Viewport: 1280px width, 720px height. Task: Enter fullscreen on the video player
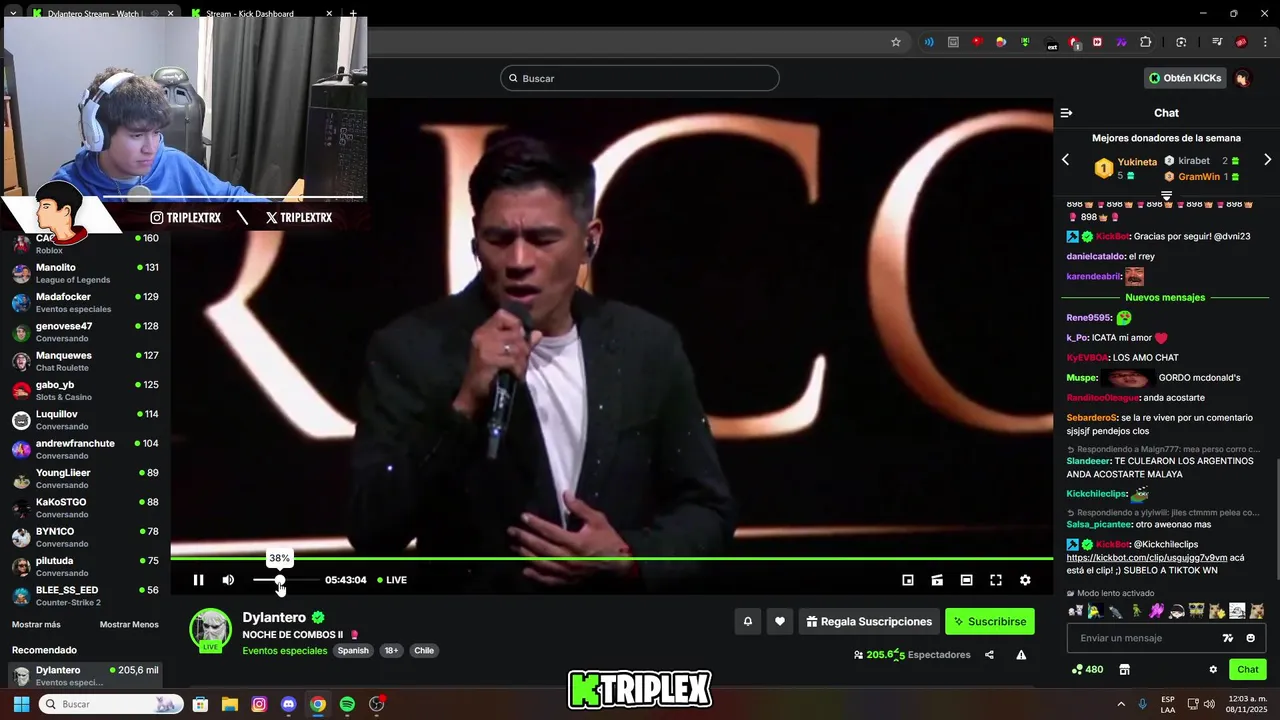click(x=996, y=580)
